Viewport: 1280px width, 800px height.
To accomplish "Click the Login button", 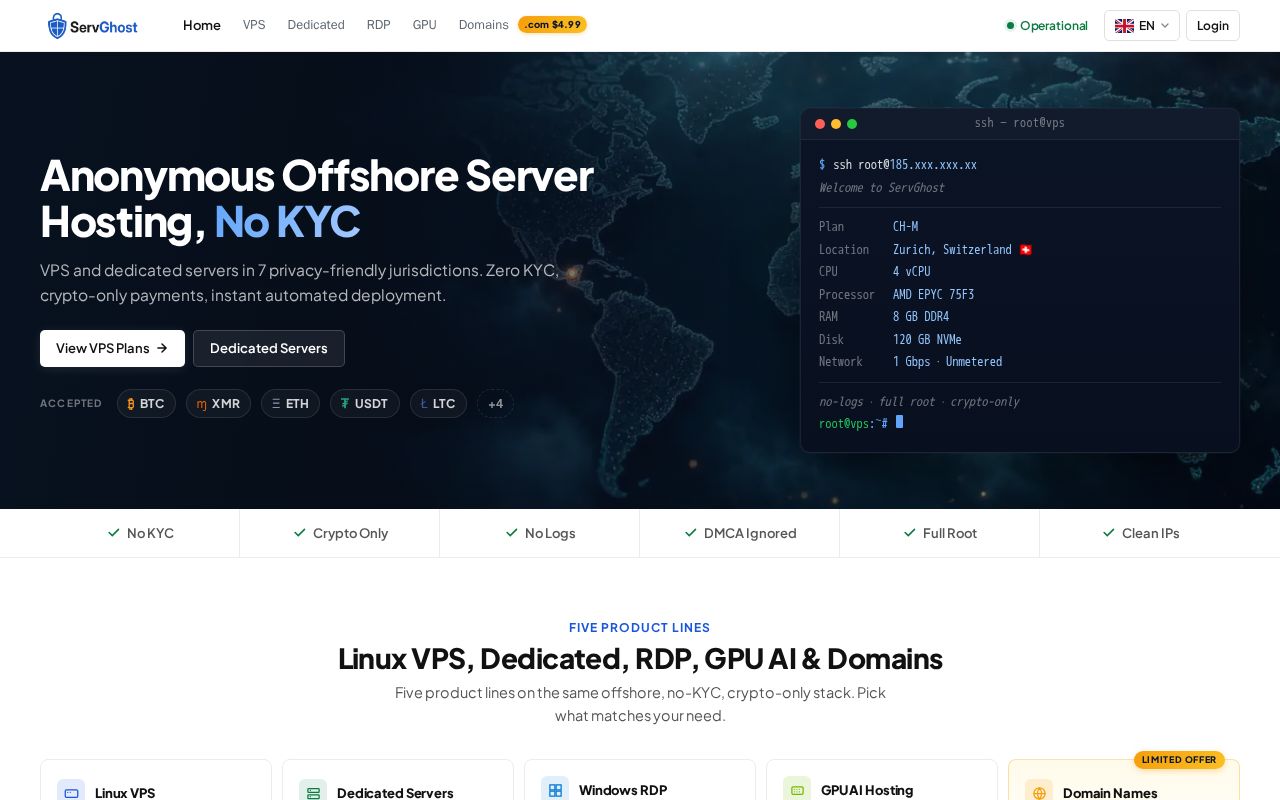I will pyautogui.click(x=1213, y=26).
